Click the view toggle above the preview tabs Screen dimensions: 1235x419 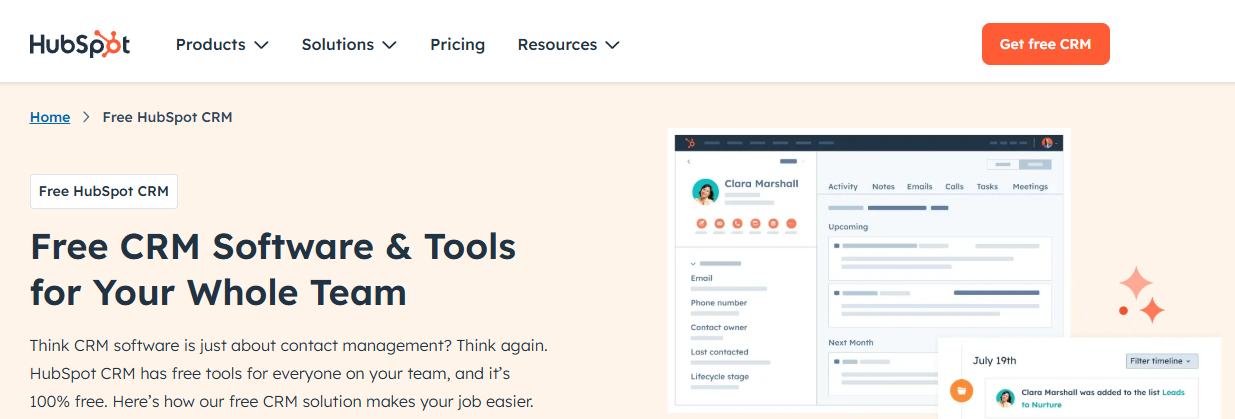[x=1019, y=164]
